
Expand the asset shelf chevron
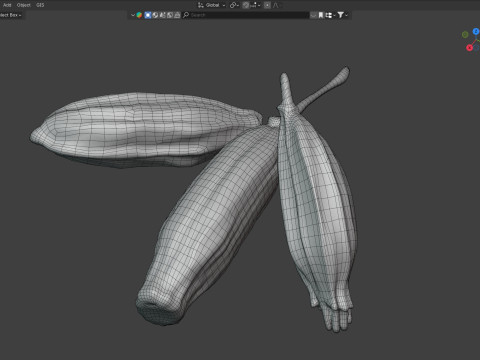(x=133, y=15)
